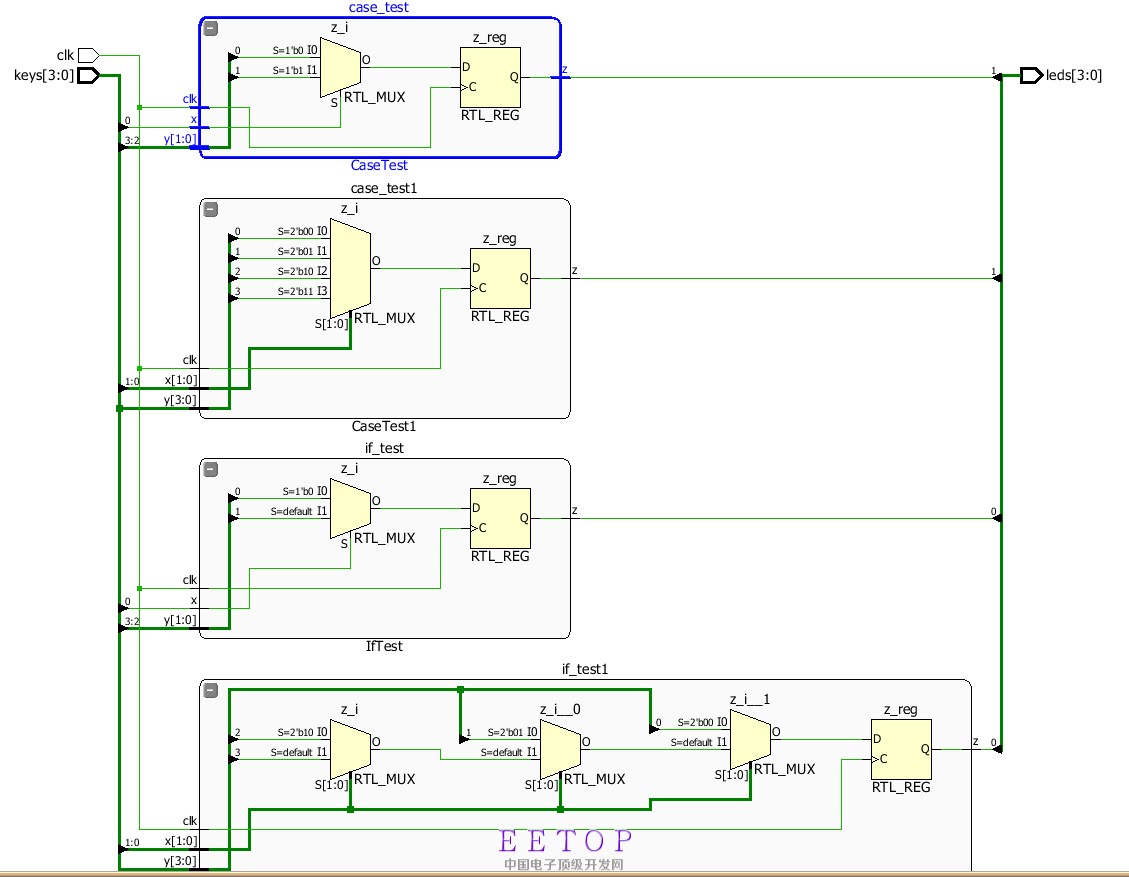Click the S[1:0] select pin of z_i__1
This screenshot has width=1129, height=877.
click(x=732, y=775)
